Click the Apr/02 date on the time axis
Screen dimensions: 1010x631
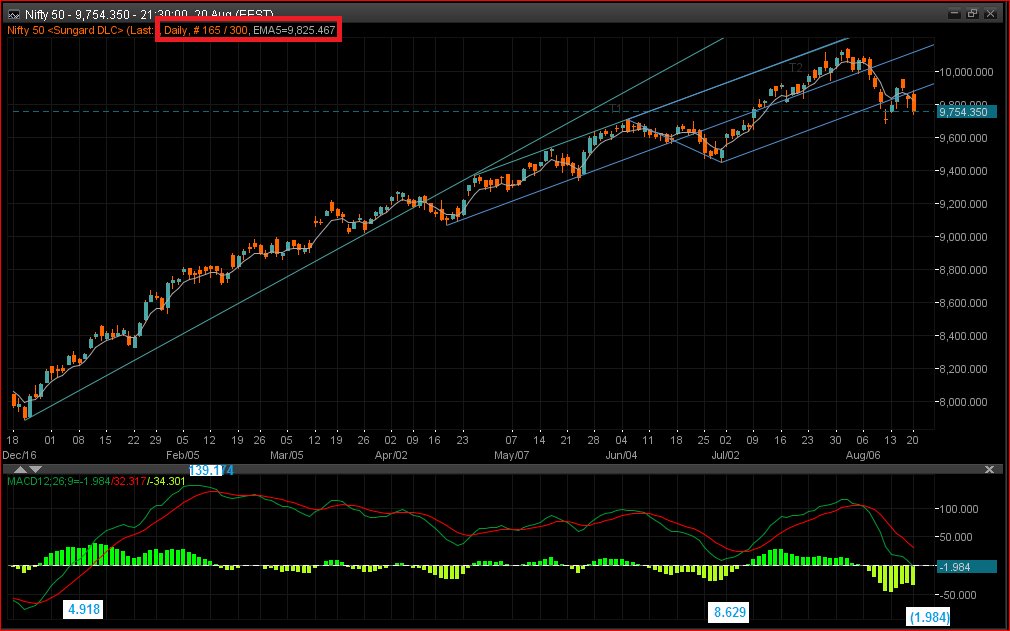(x=391, y=455)
